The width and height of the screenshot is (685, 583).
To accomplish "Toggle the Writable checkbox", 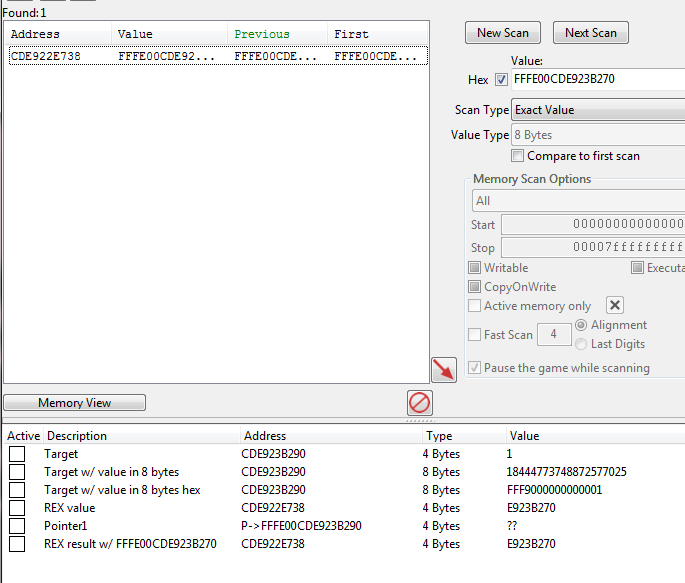I will click(475, 268).
